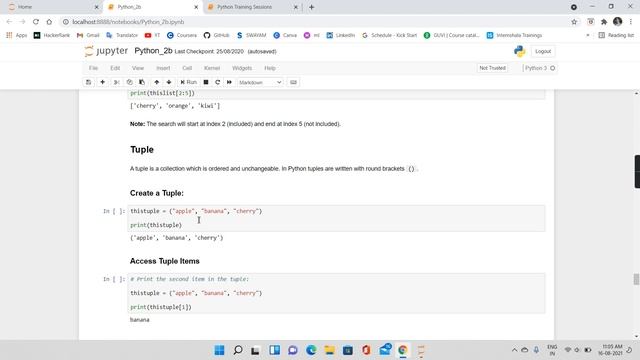Open the File menu
Image resolution: width=640 pixels, height=360 pixels.
pyautogui.click(x=93, y=68)
